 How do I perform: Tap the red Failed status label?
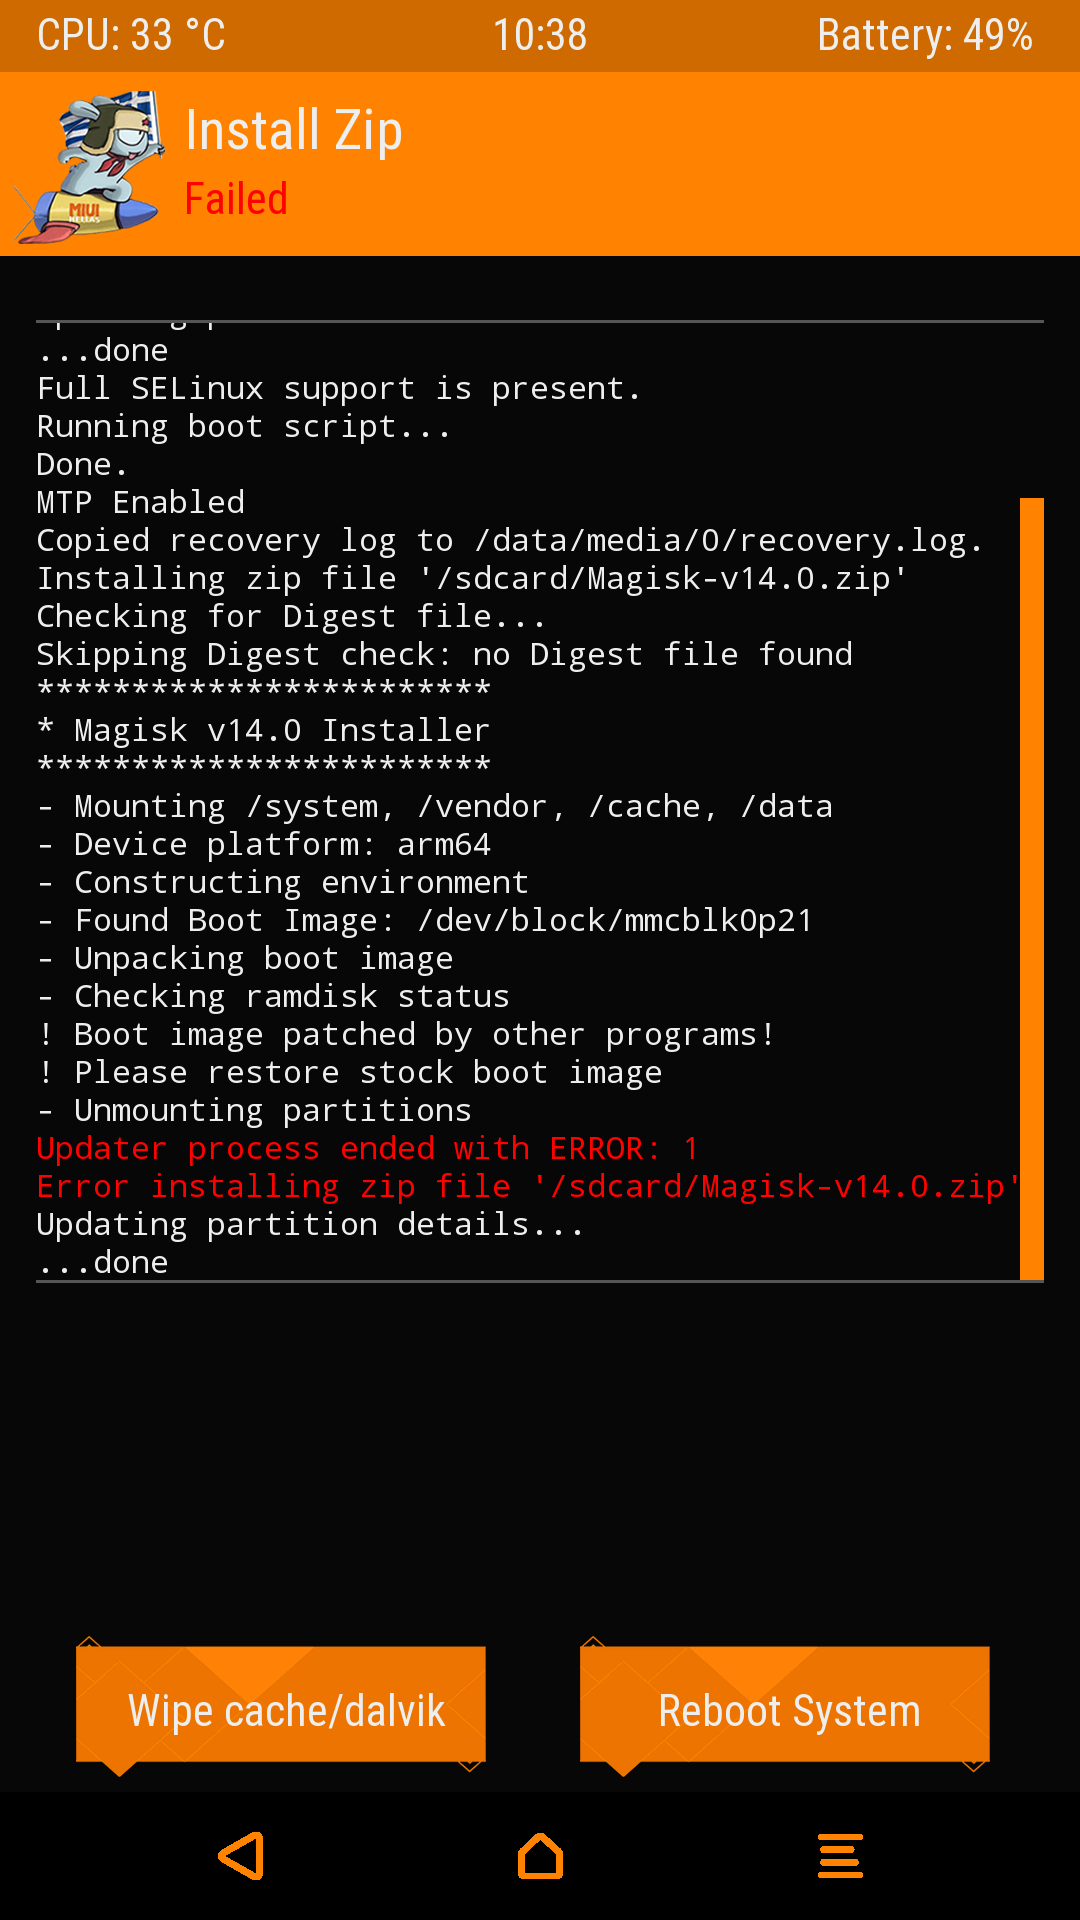236,199
